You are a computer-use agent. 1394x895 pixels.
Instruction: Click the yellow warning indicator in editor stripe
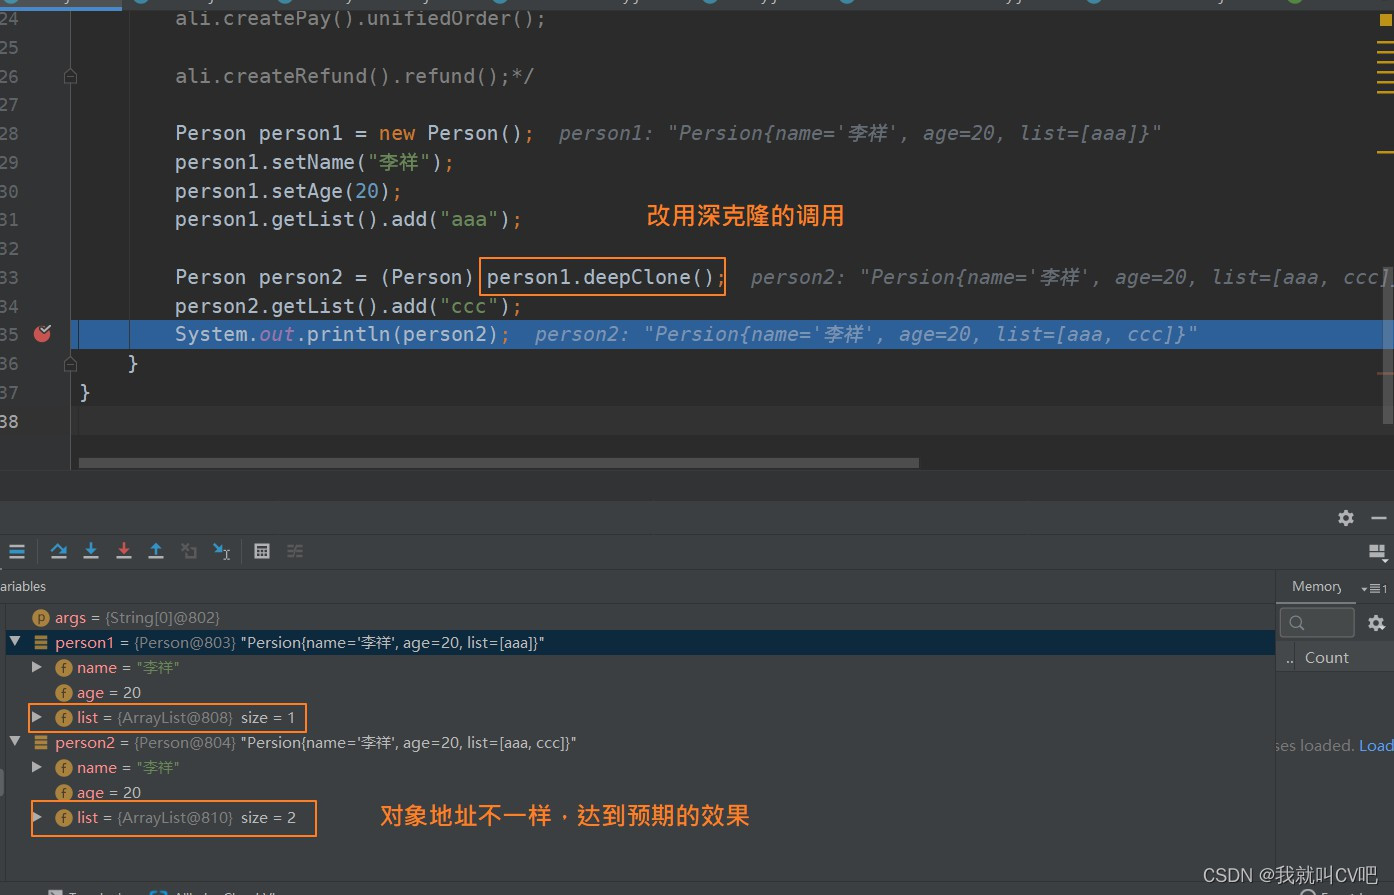(1385, 20)
